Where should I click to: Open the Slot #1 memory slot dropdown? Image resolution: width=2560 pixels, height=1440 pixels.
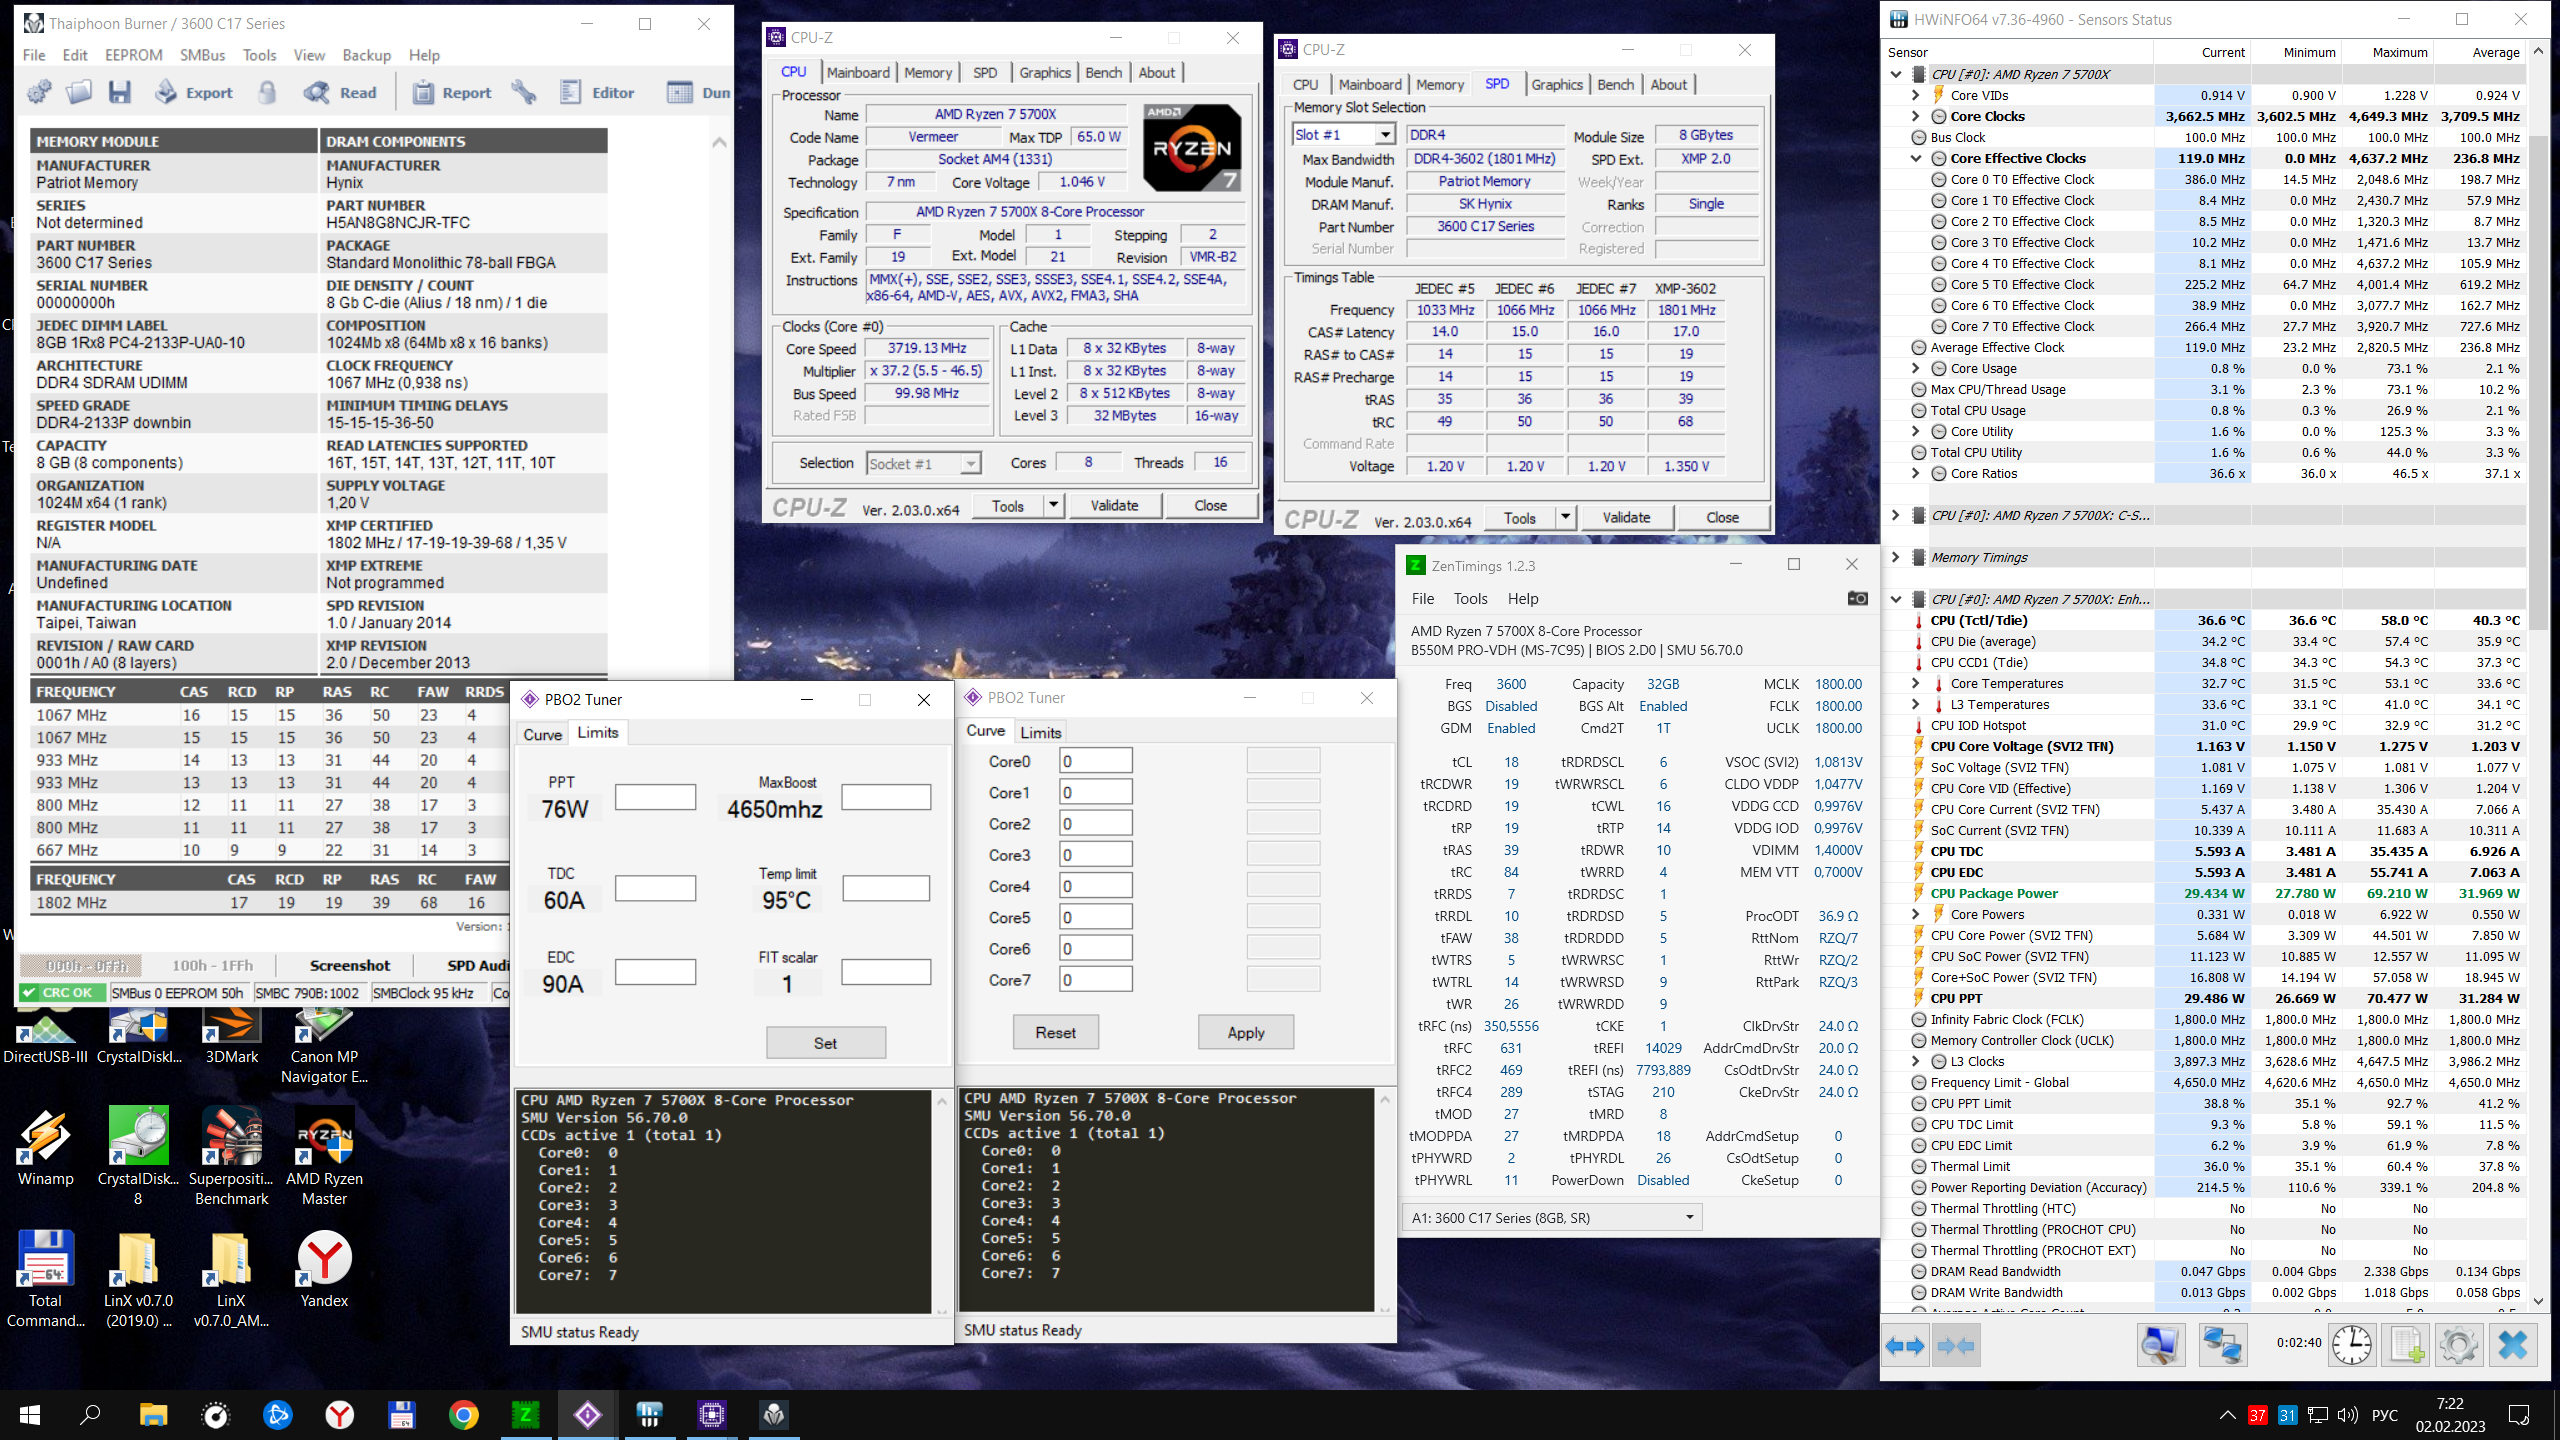(x=1384, y=135)
